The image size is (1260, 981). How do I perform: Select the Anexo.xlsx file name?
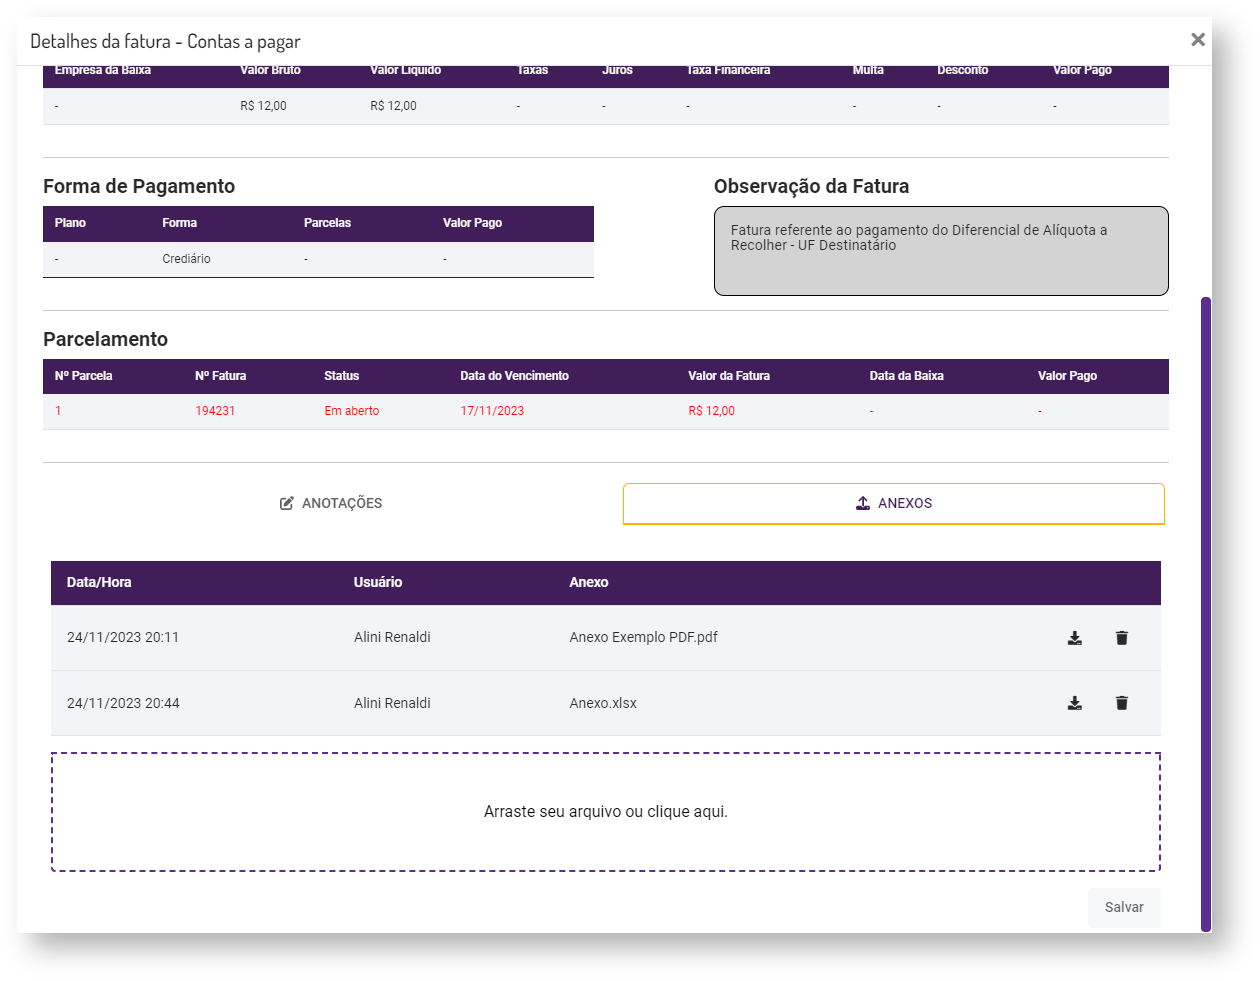click(x=603, y=703)
